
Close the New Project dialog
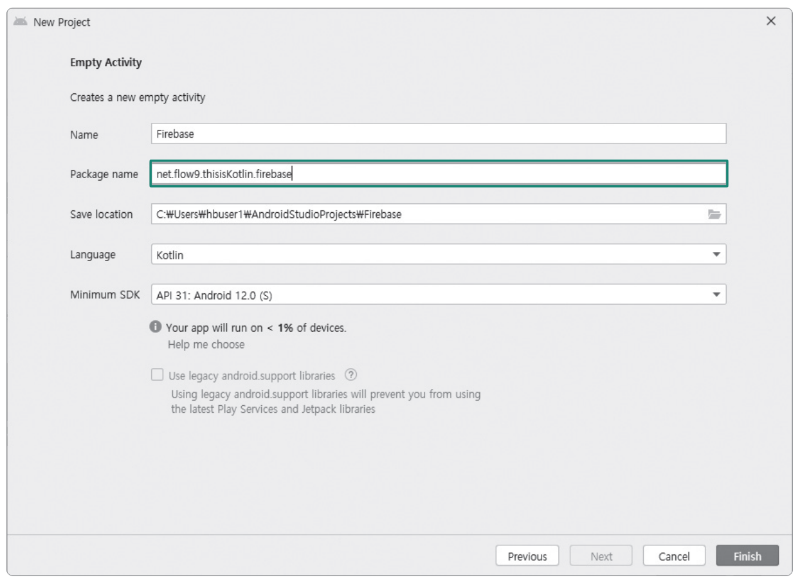pyautogui.click(x=771, y=21)
